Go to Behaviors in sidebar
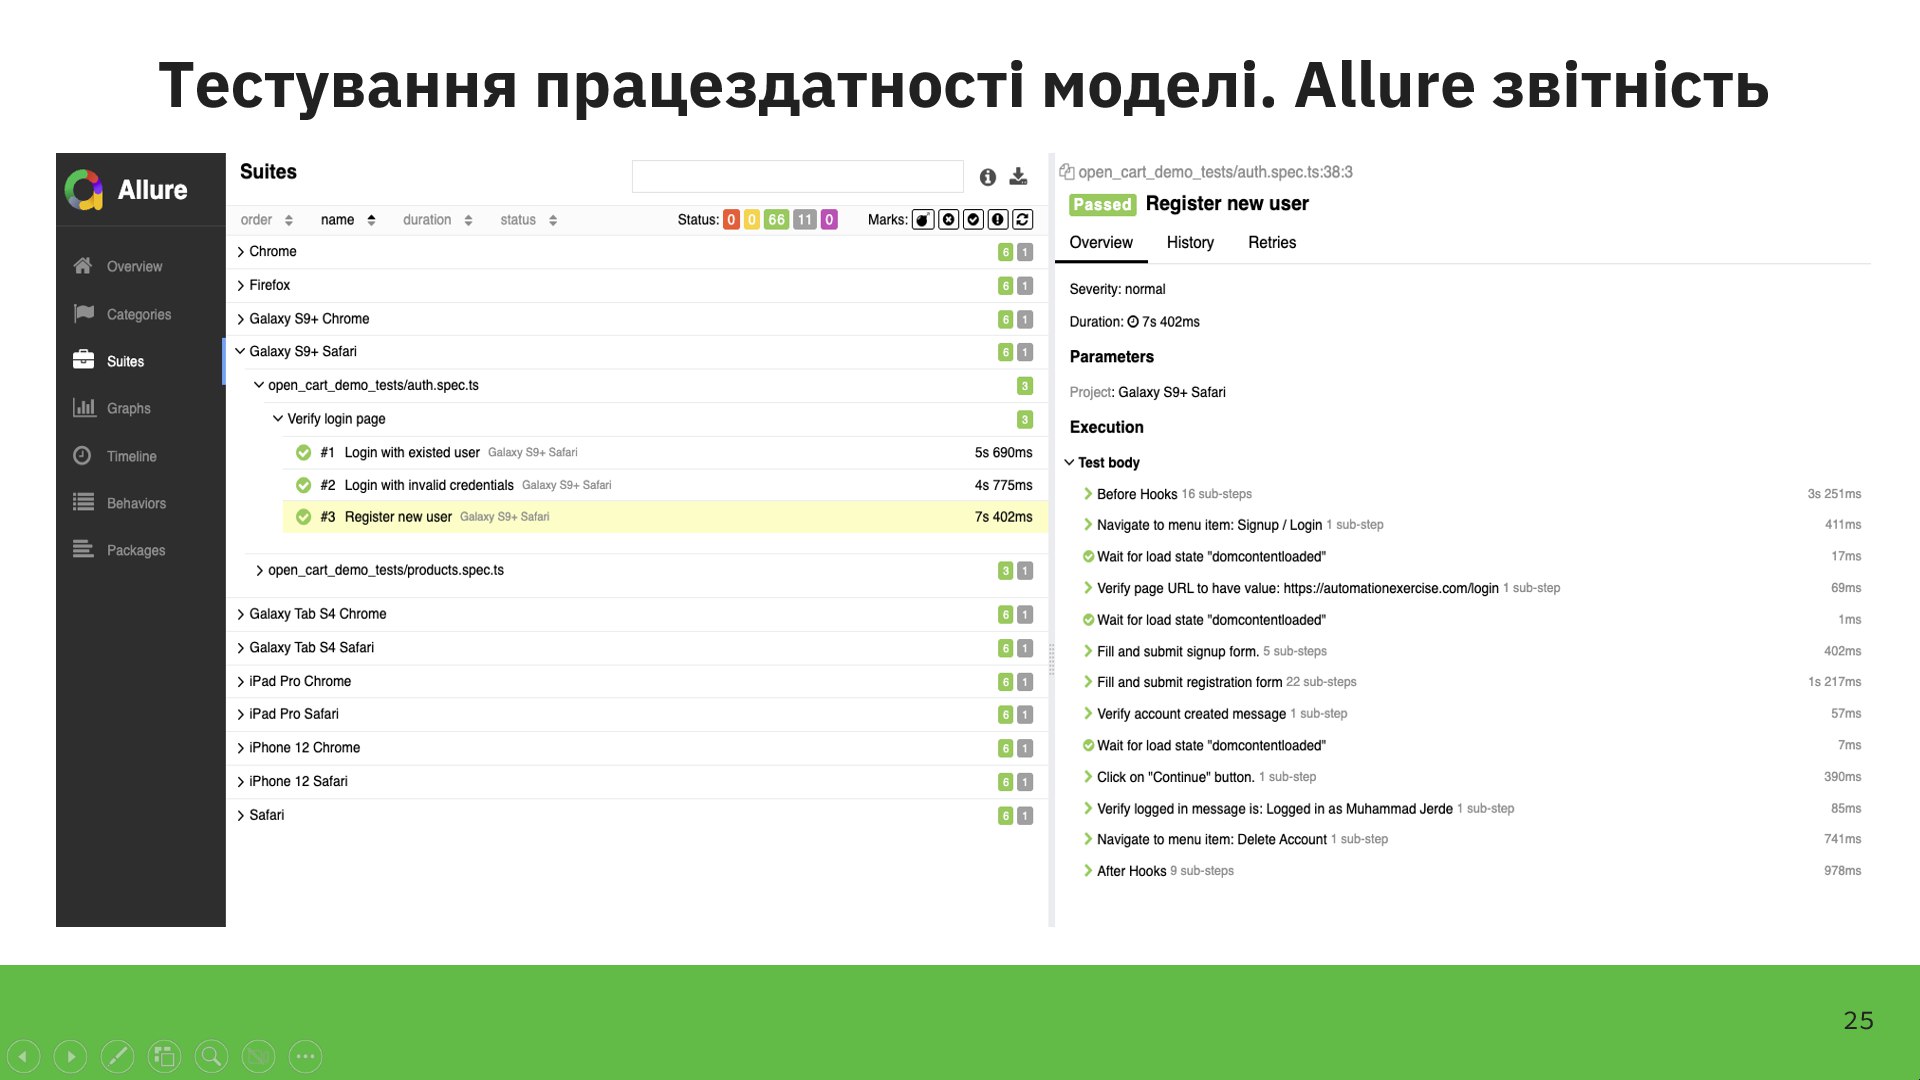1920x1080 pixels. [x=136, y=503]
